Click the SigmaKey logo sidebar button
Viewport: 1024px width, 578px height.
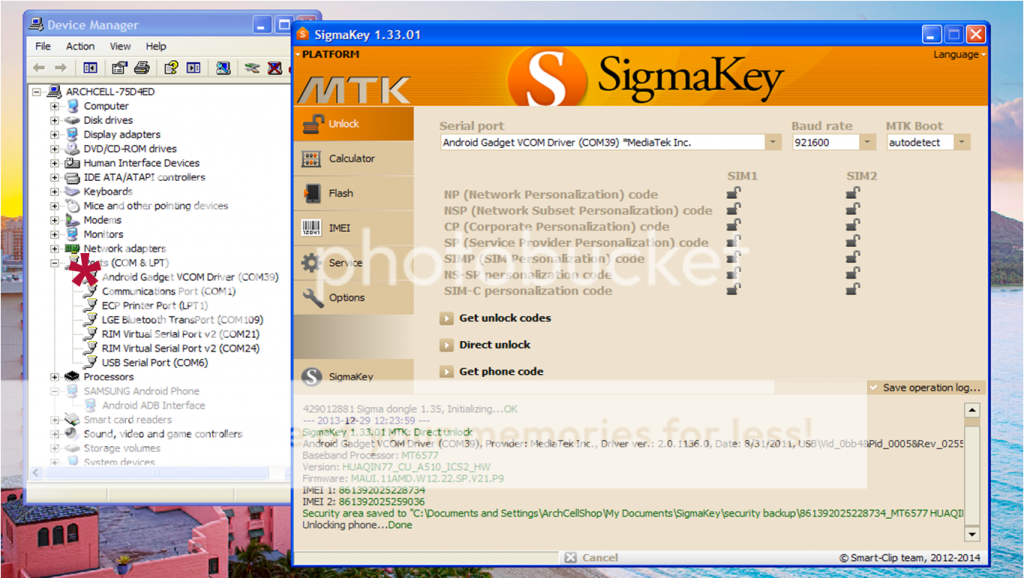(x=312, y=377)
